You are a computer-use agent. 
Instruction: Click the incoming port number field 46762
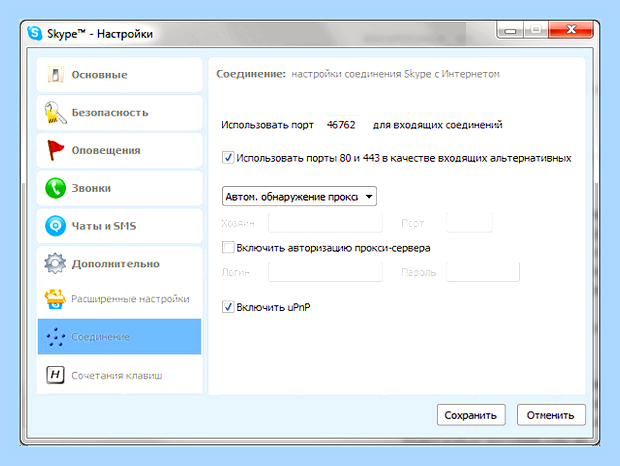point(342,125)
